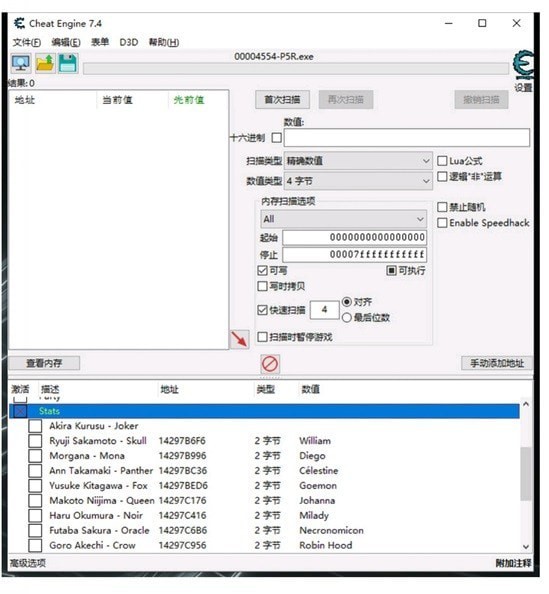The height and width of the screenshot is (594, 549).
Task: Click the Cheat Engine title bar logo
Action: tap(19, 23)
